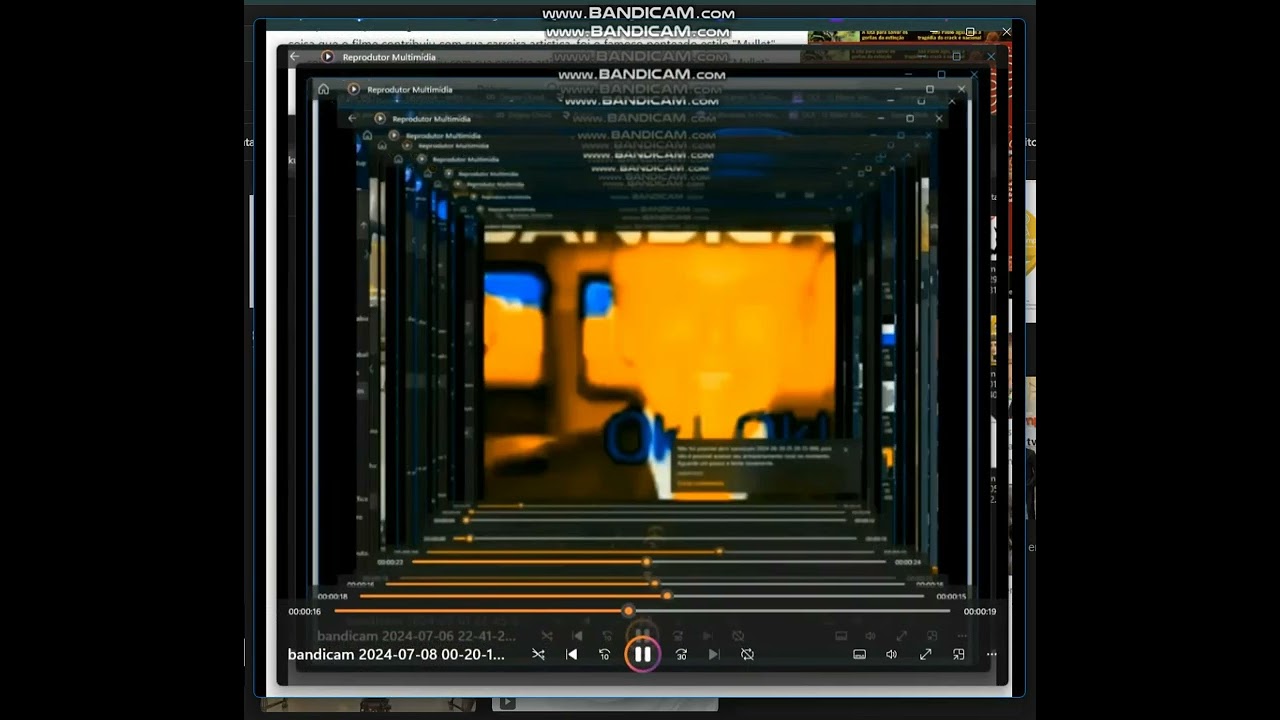Open the more options ellipsis menu

pos(991,654)
